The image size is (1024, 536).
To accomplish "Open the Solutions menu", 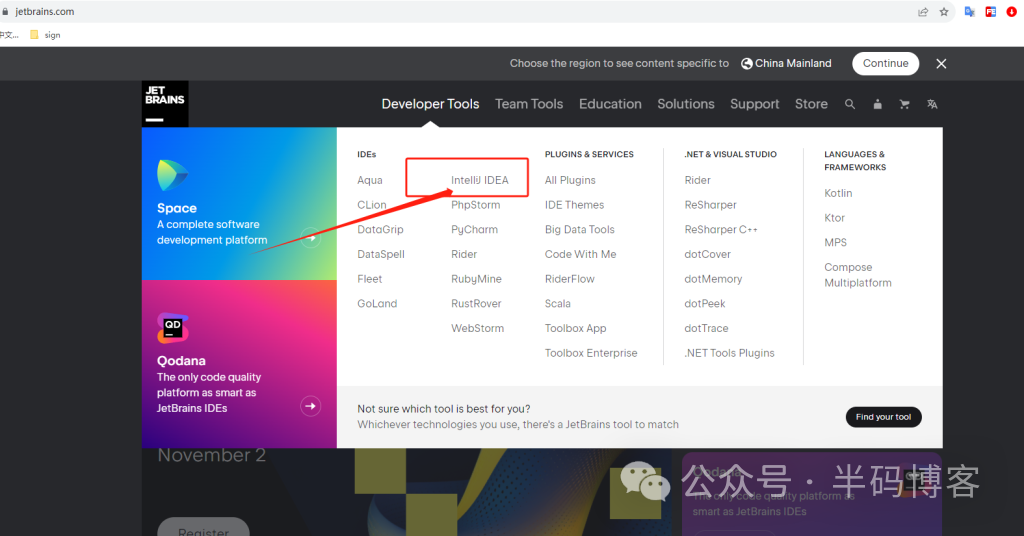I will 686,104.
